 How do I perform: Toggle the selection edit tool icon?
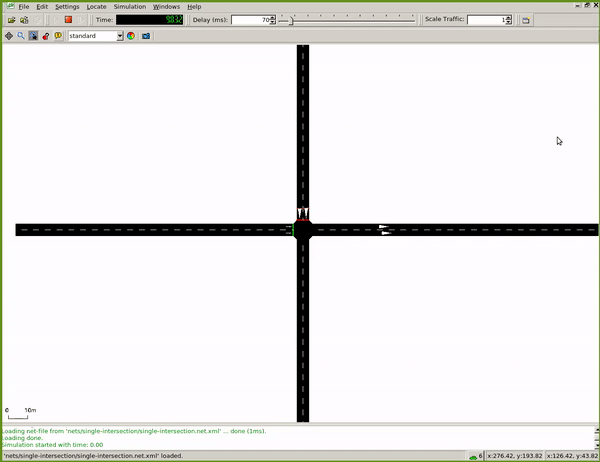point(33,36)
